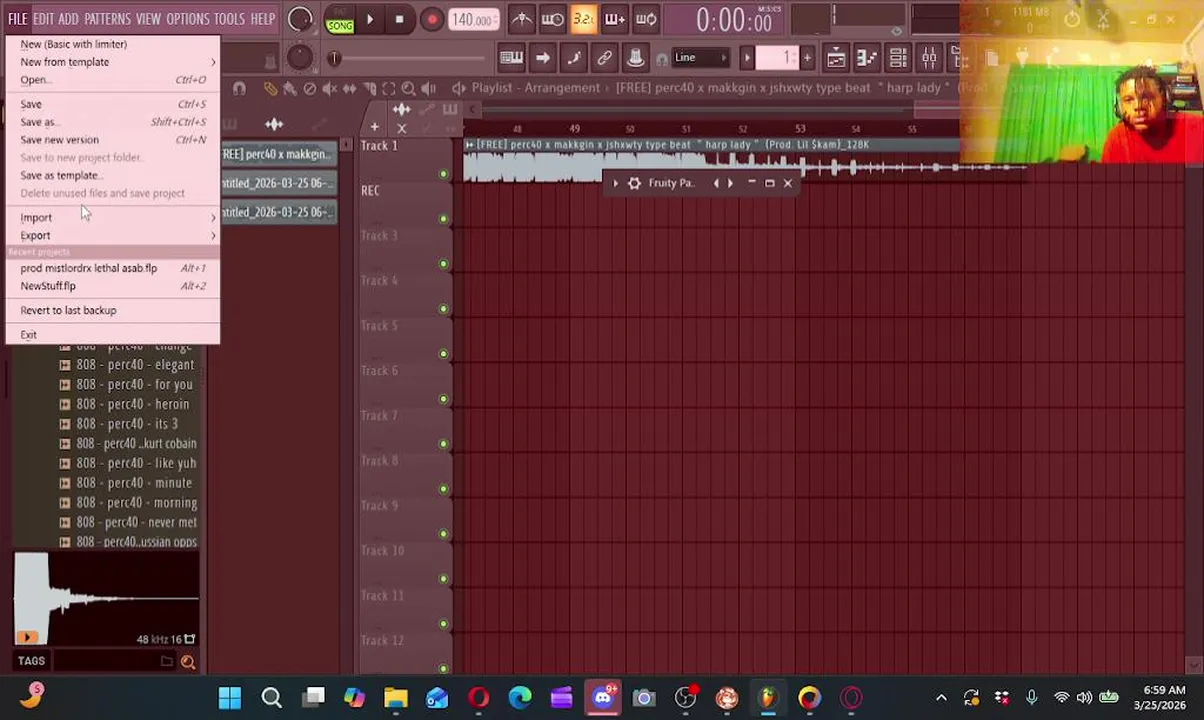Click the Playlist playback speaker tool

[428, 89]
